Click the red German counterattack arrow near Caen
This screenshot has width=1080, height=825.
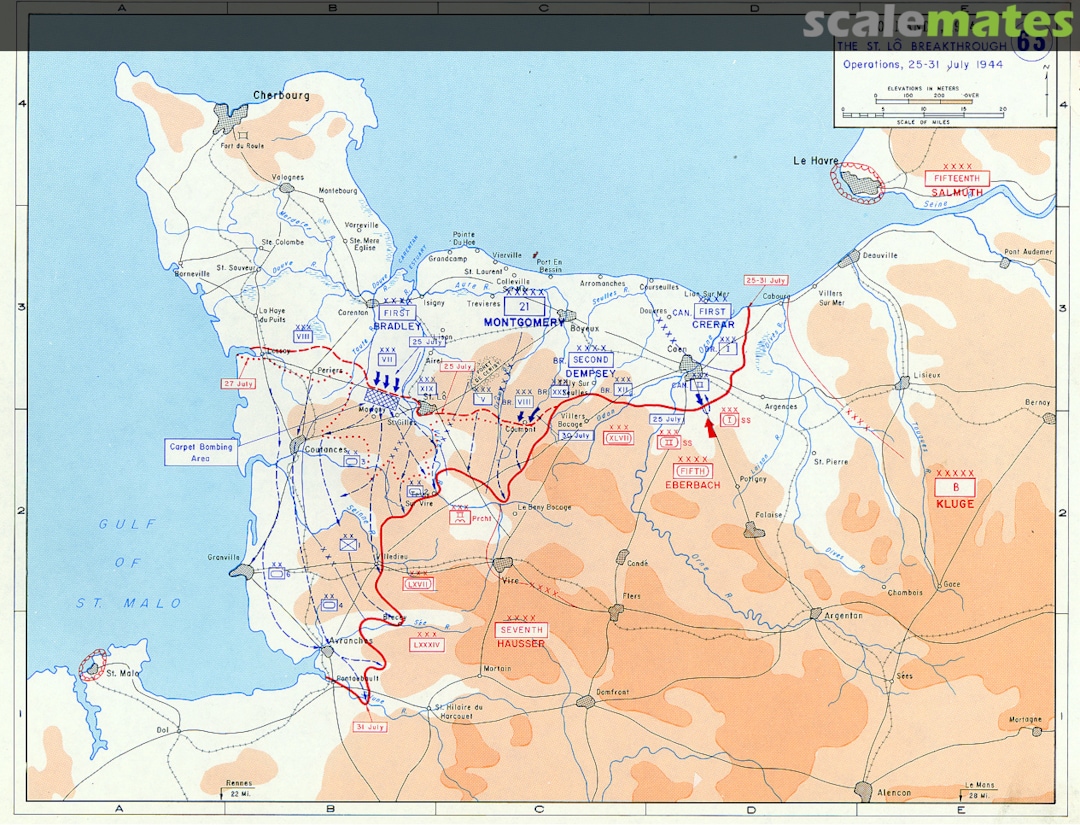(711, 427)
